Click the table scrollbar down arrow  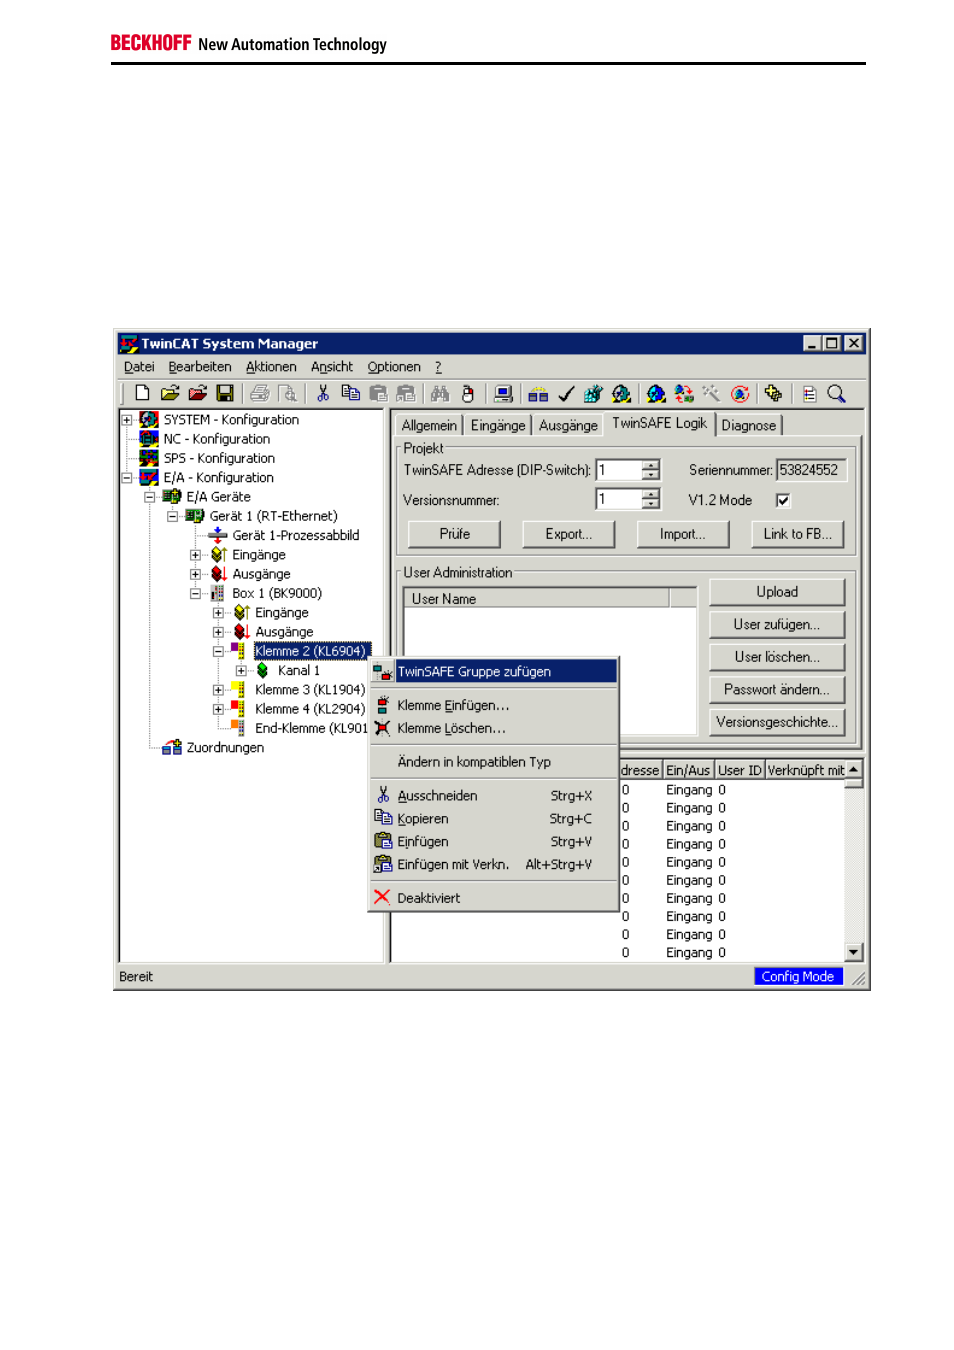854,952
